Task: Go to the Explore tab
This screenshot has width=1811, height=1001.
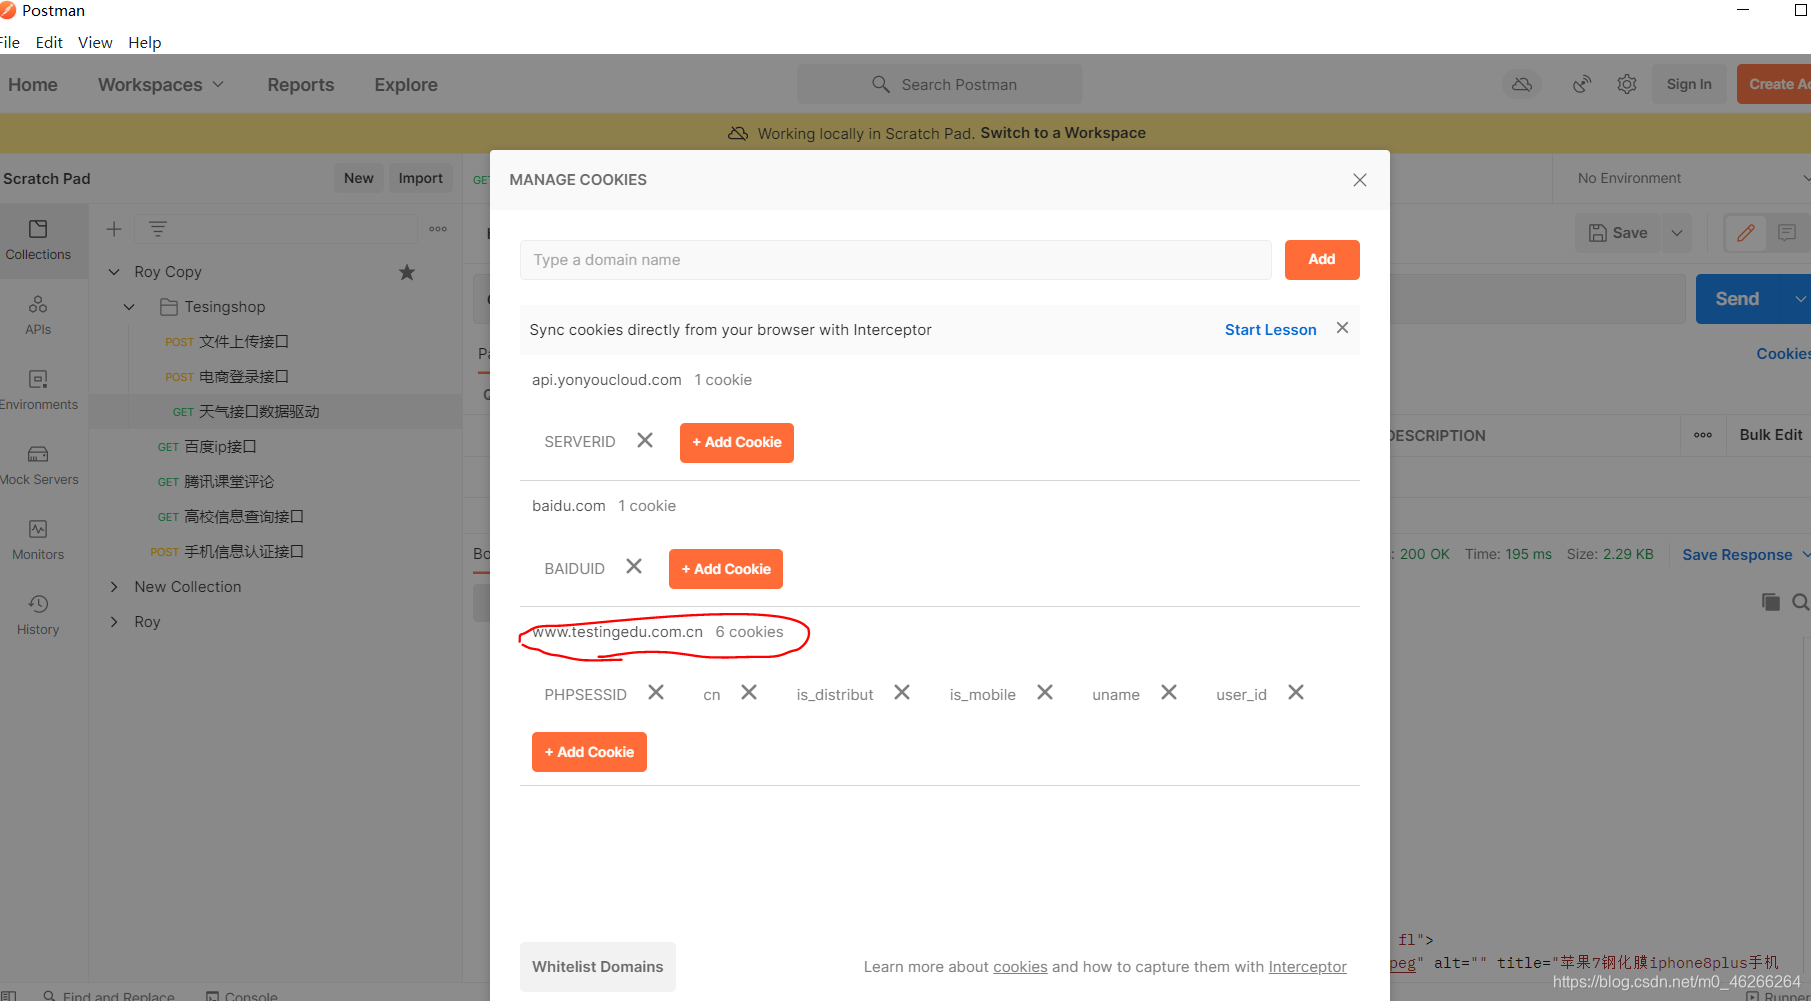Action: pos(405,85)
